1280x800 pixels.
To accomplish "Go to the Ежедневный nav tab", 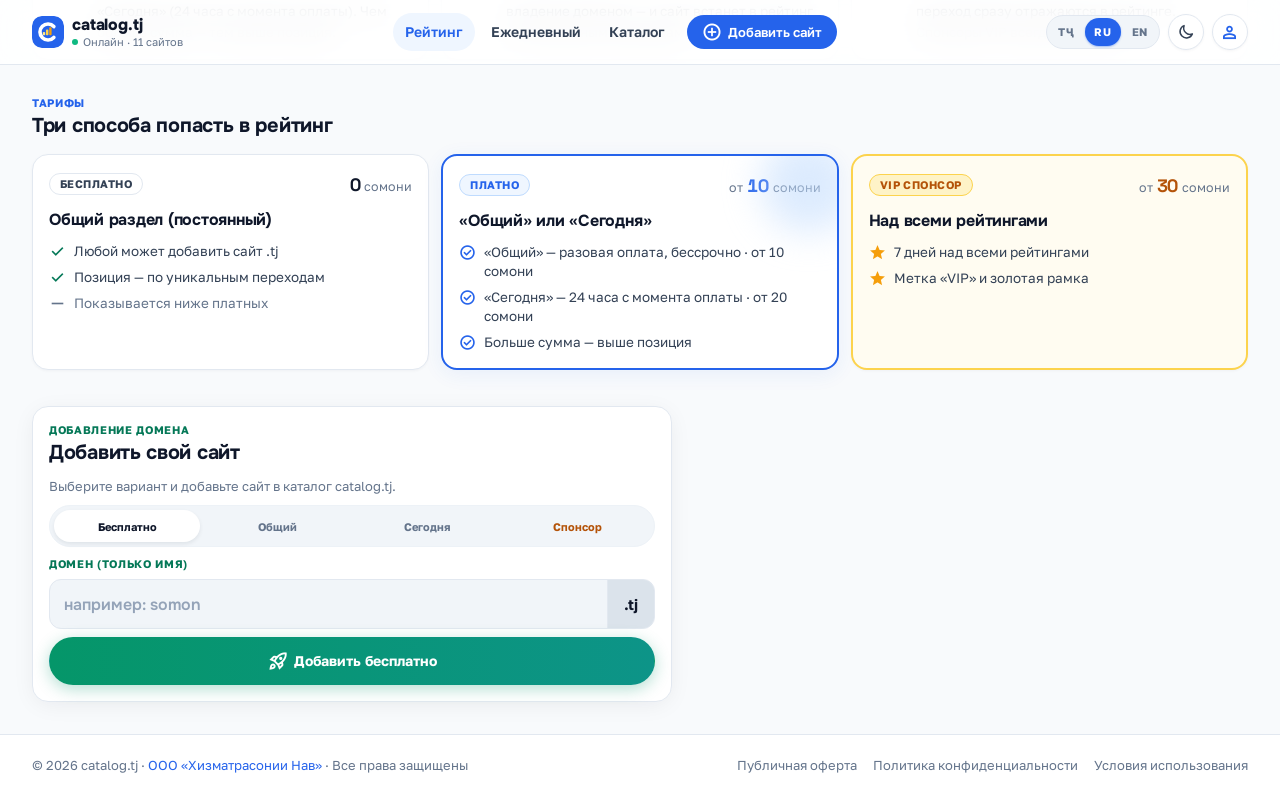I will pyautogui.click(x=536, y=32).
